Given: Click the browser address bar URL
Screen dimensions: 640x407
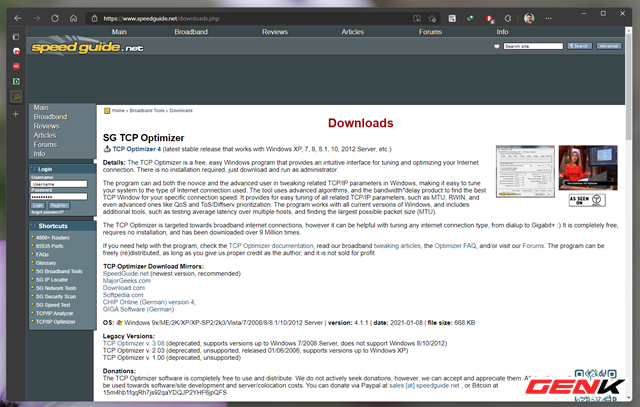Looking at the screenshot, I should 161,18.
